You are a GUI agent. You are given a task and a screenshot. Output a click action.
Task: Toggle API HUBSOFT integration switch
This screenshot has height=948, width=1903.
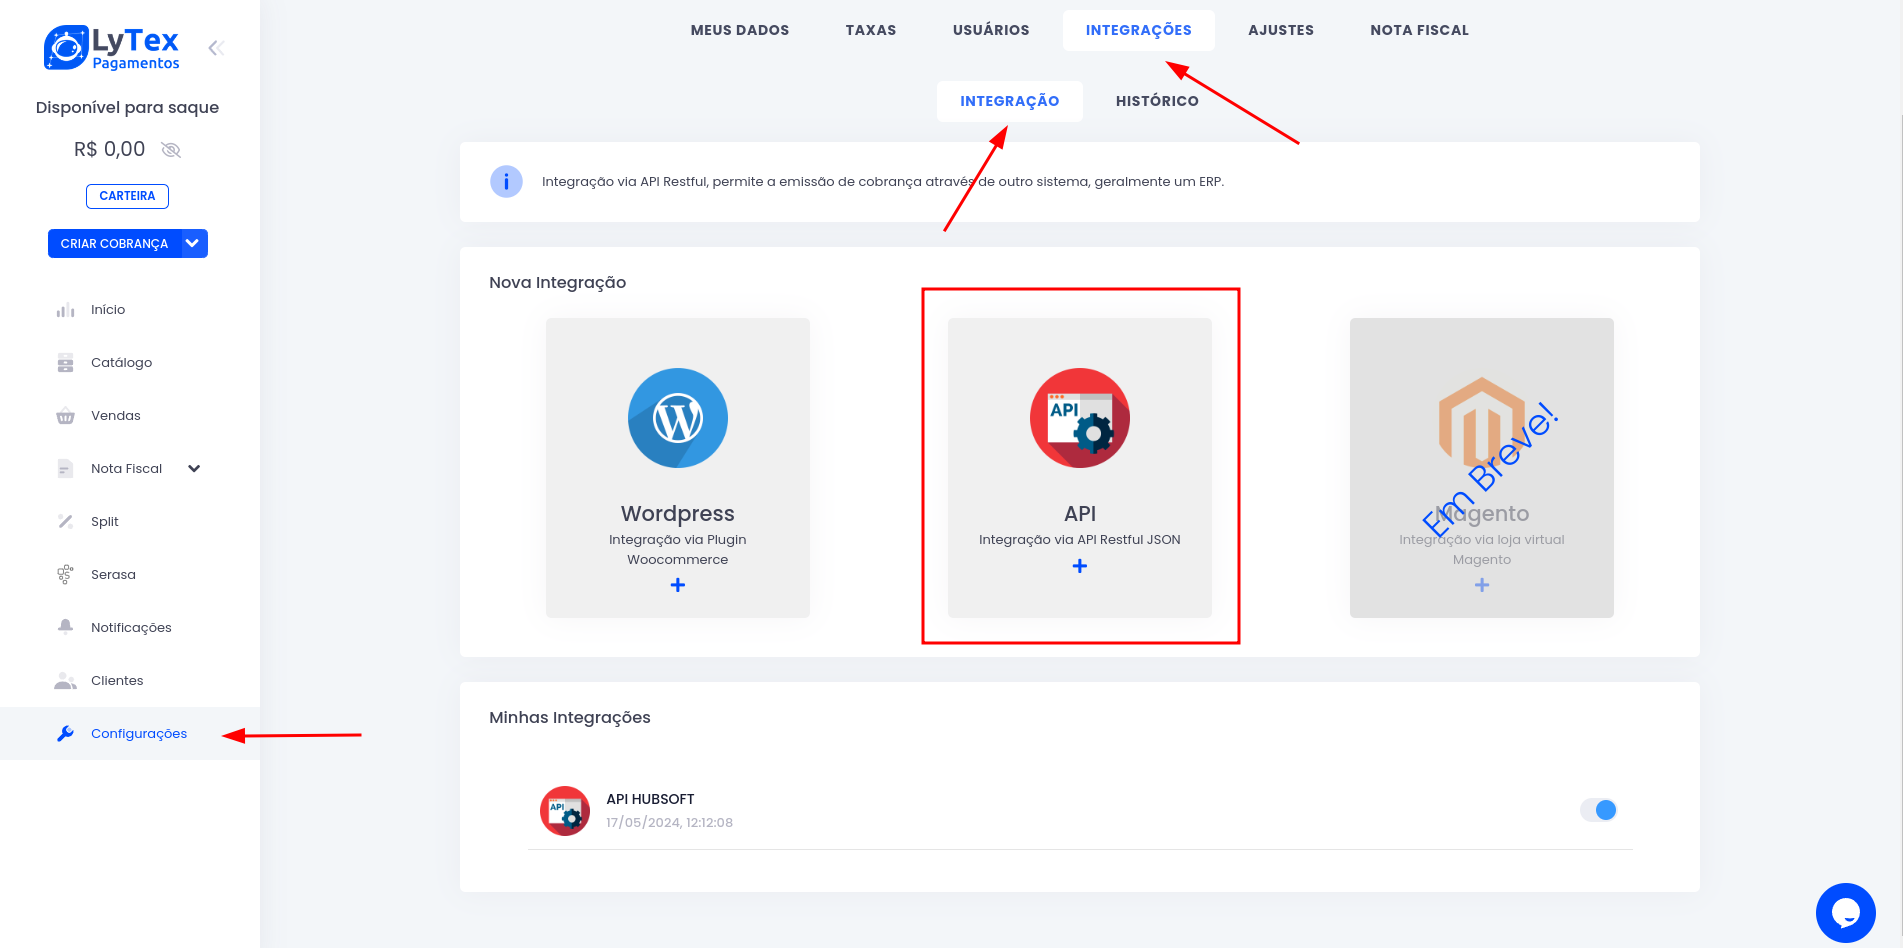click(x=1598, y=810)
